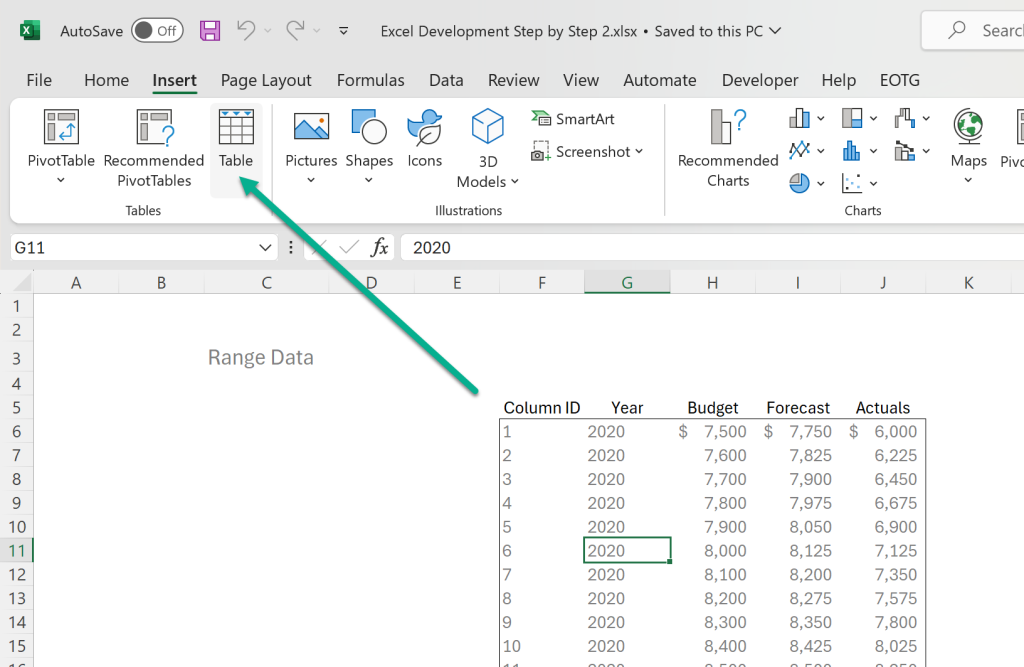Screen dimensions: 1024x667
Task: Click the Insert Function fx button
Action: (379, 248)
